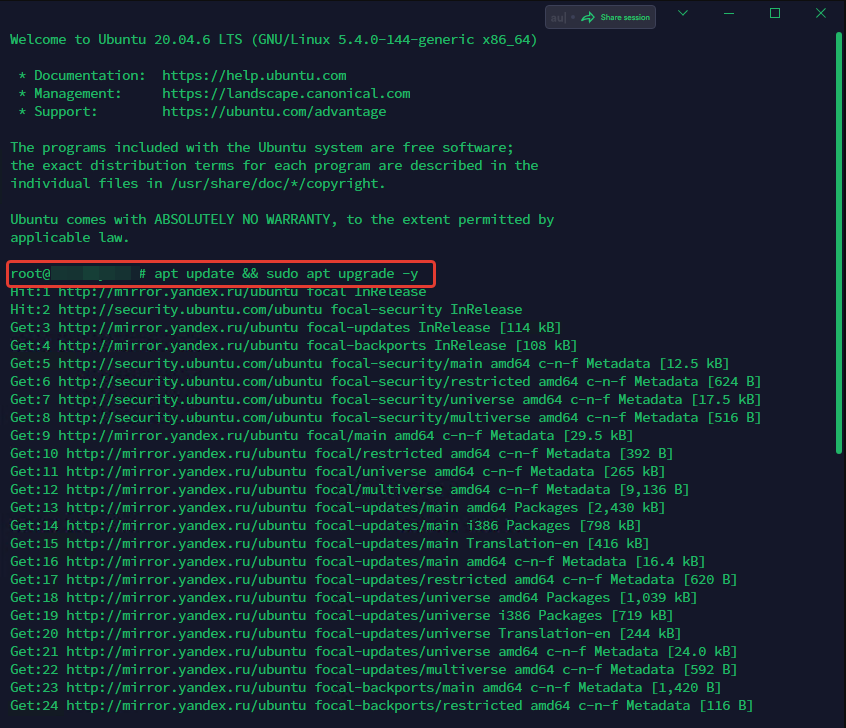Click the Hit:2 focal-security InRelease line

tap(266, 310)
